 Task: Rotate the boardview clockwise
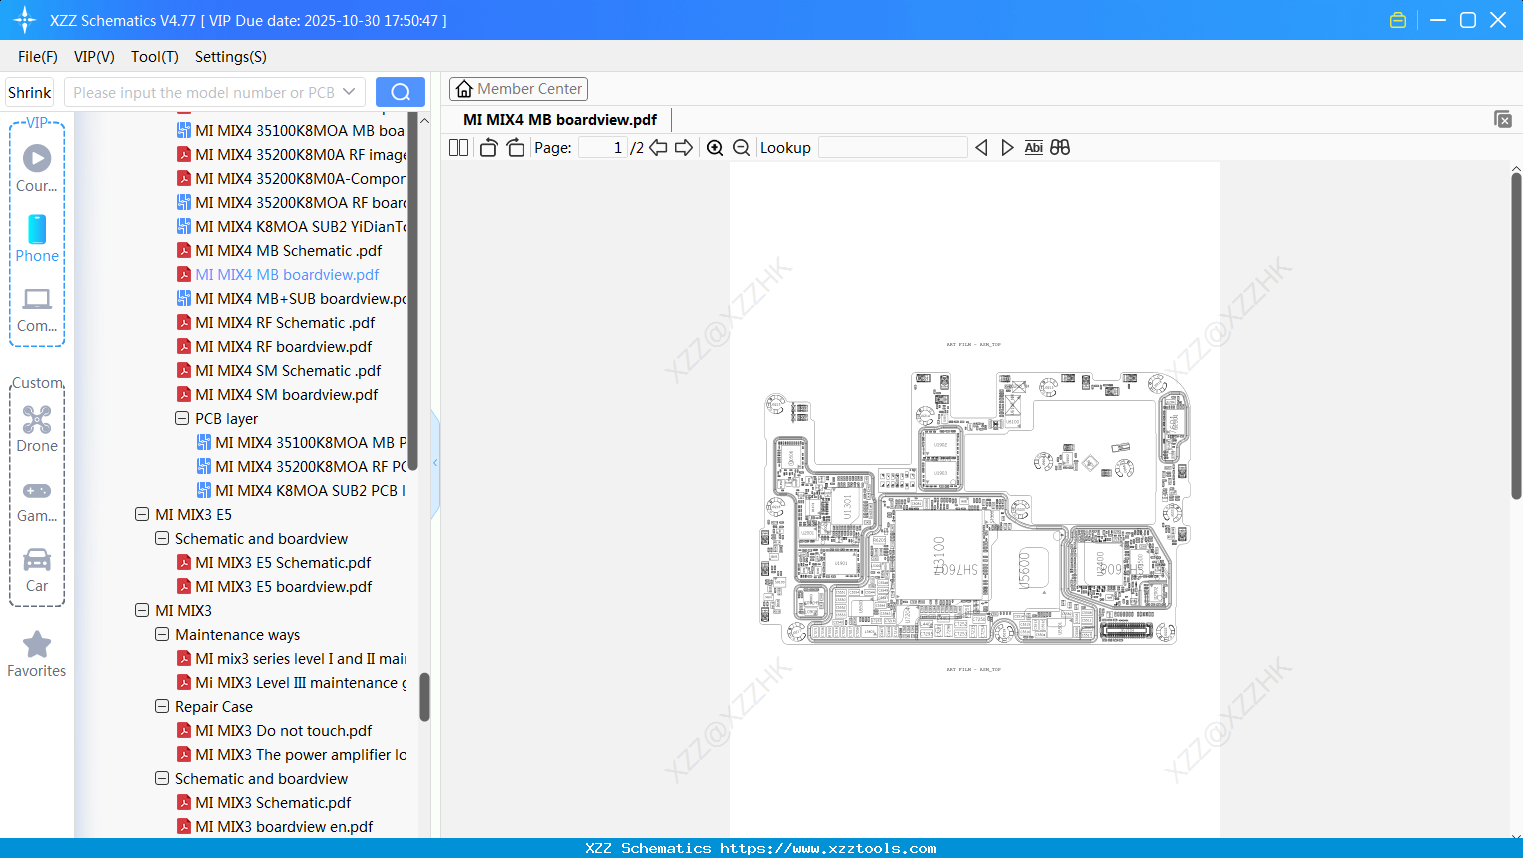[515, 147]
